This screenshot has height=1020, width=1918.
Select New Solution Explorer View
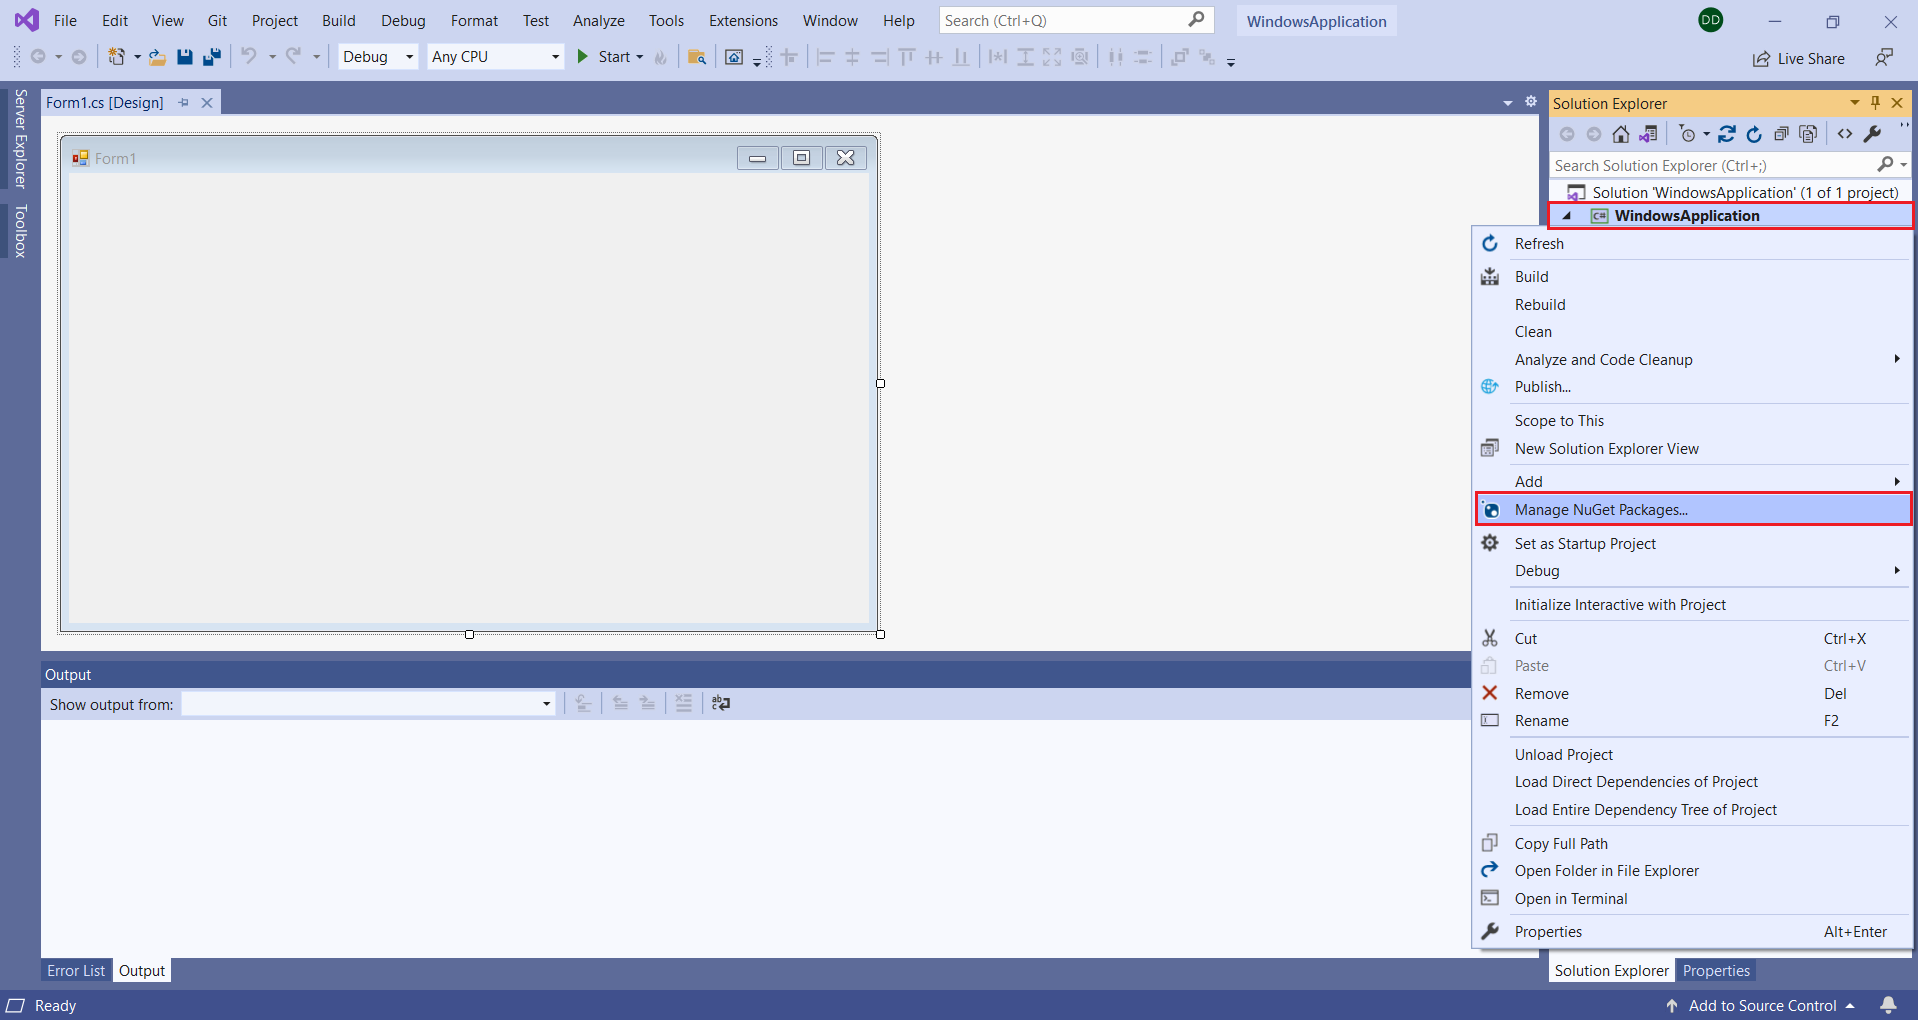click(1692, 449)
